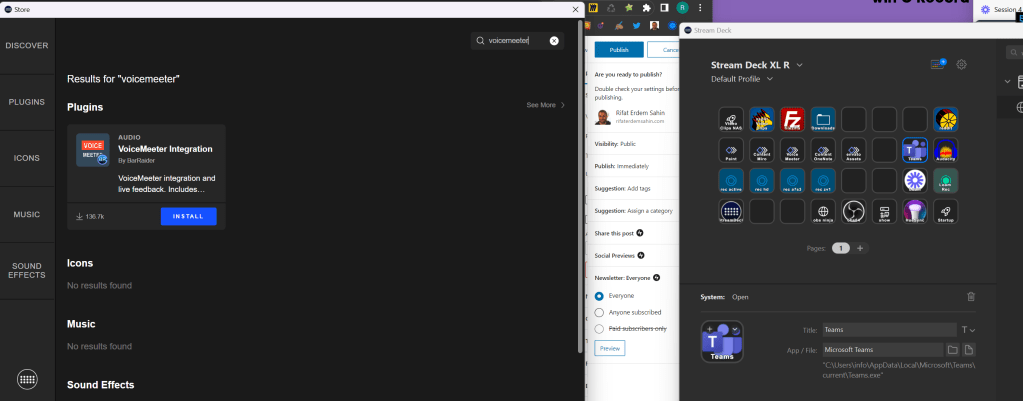Open the Stream Deck button at Store bottom-left

point(27,379)
